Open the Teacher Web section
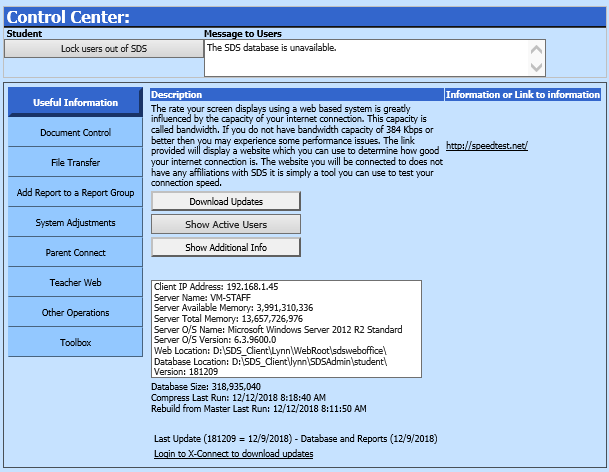Image resolution: width=609 pixels, height=472 pixels. tap(75, 282)
